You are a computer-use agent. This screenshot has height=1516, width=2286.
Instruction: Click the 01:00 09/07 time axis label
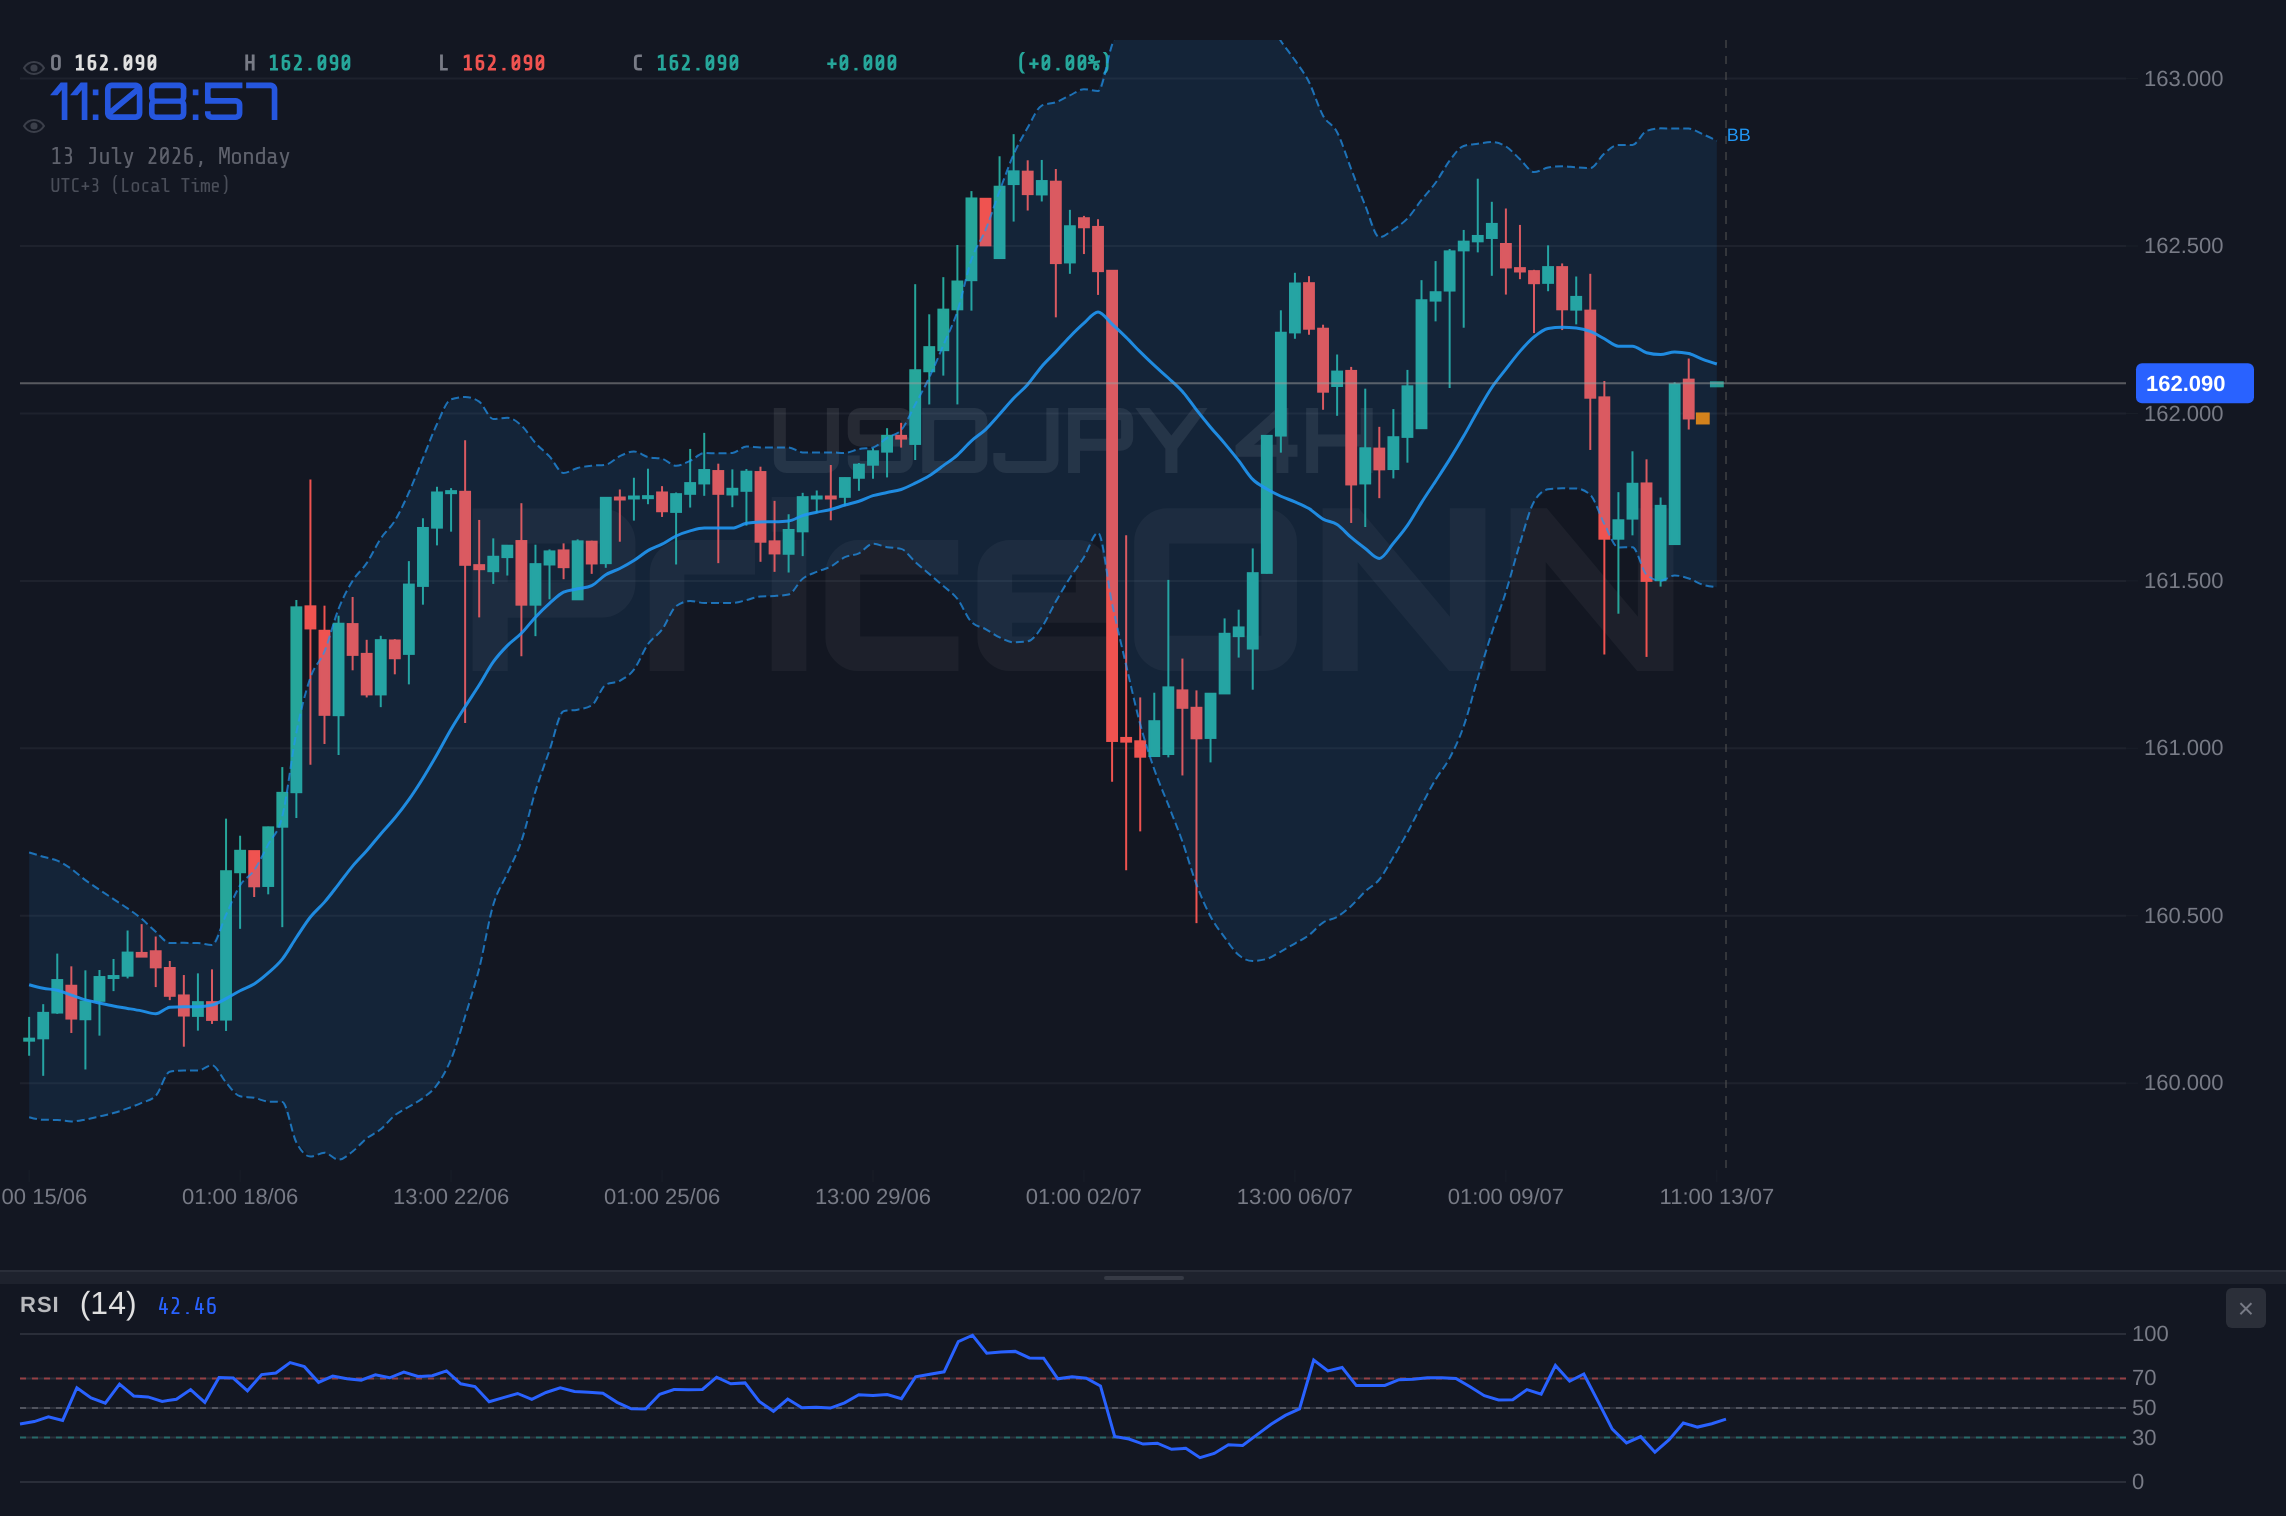(x=1506, y=1197)
